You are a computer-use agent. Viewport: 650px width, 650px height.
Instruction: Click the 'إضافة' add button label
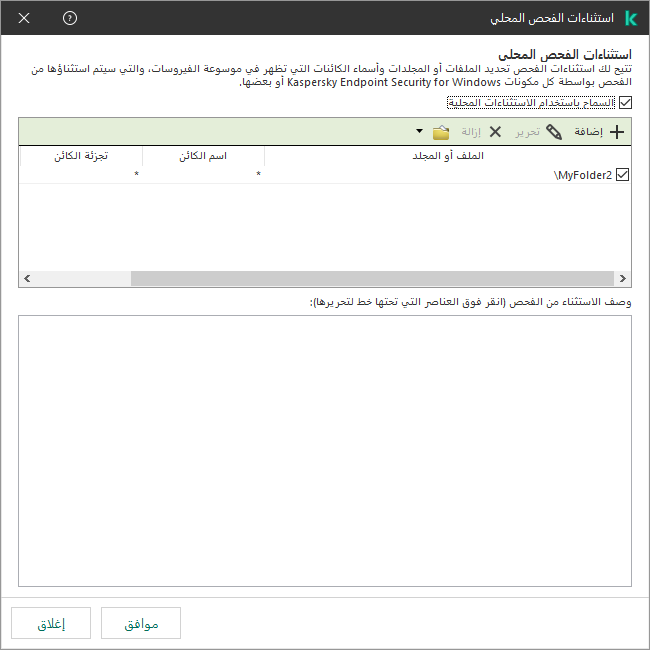[x=588, y=131]
